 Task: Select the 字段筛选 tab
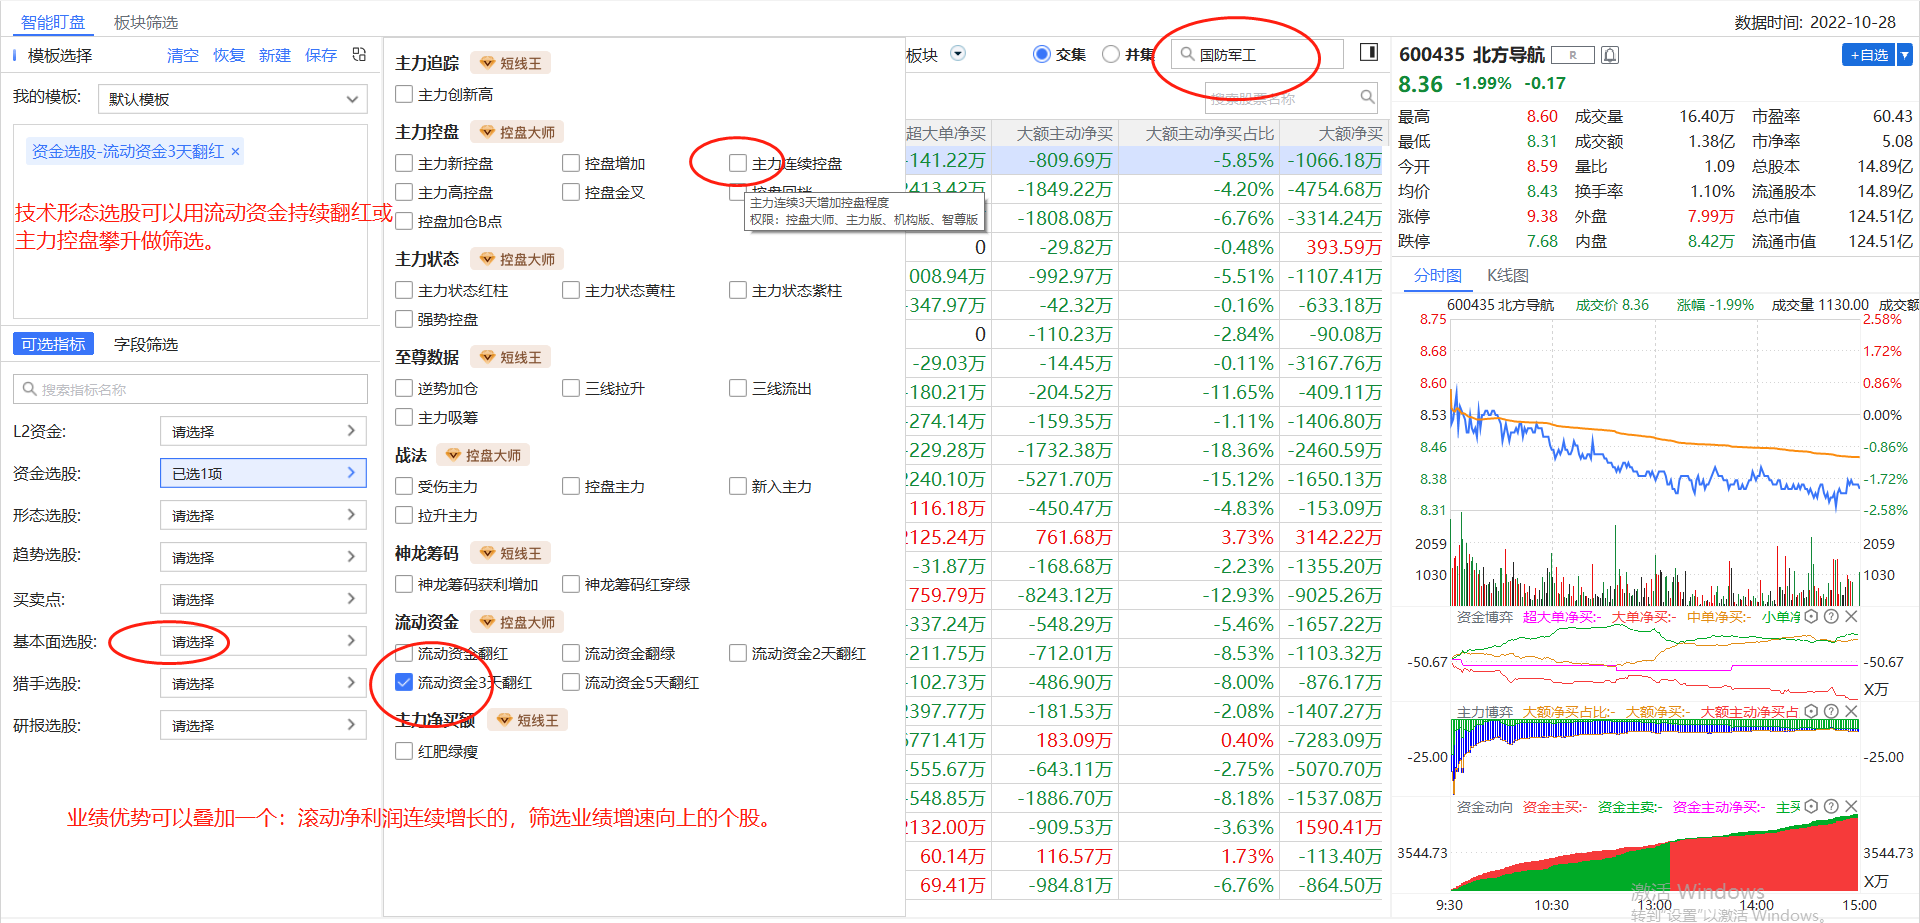coord(146,344)
